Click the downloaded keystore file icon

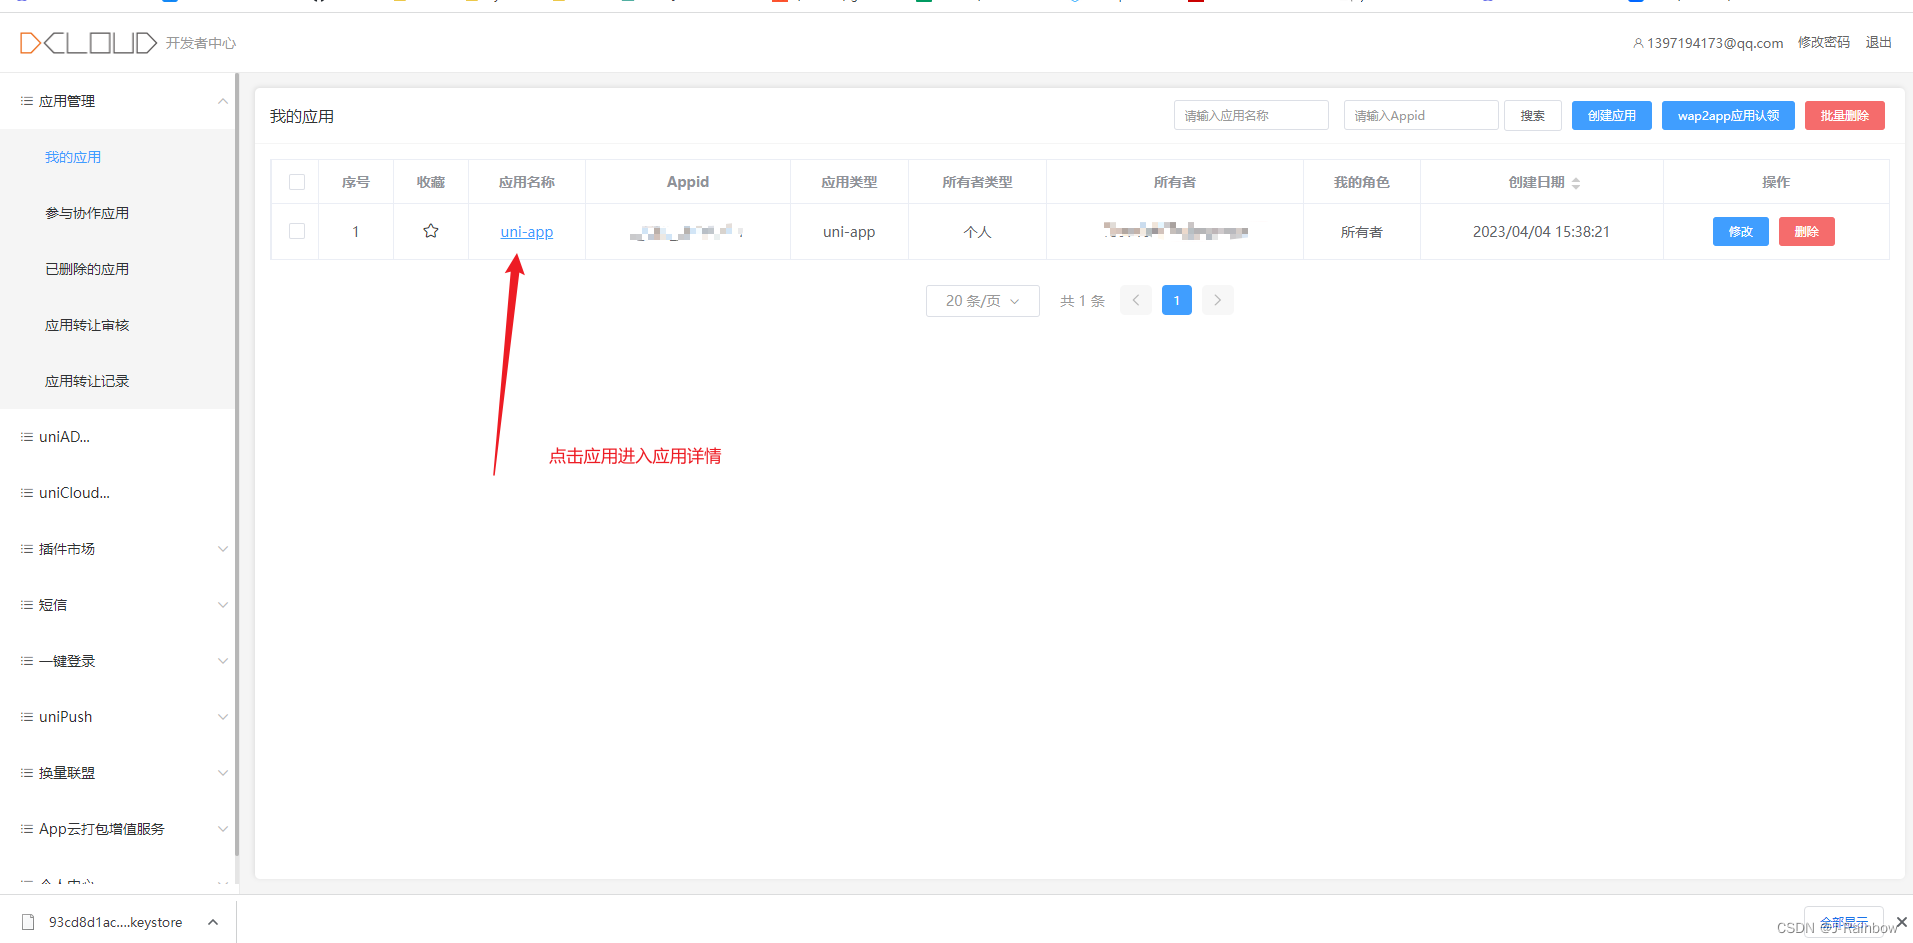coord(28,922)
